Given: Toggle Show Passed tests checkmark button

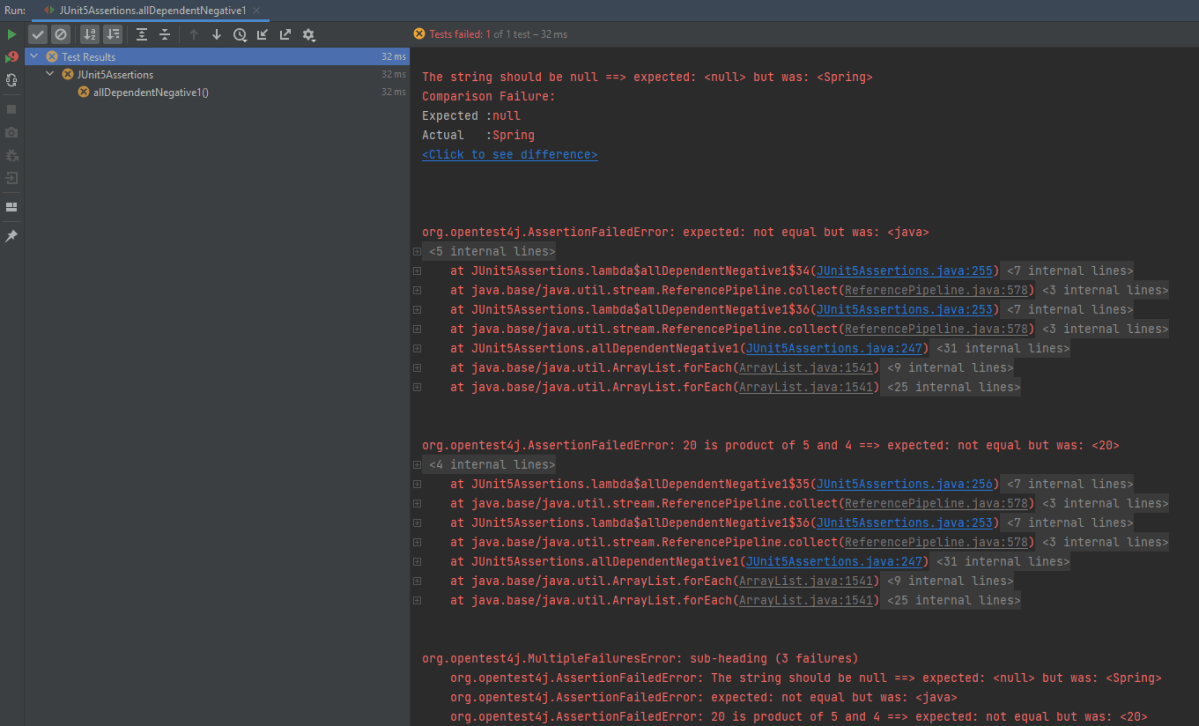Looking at the screenshot, I should 38,34.
